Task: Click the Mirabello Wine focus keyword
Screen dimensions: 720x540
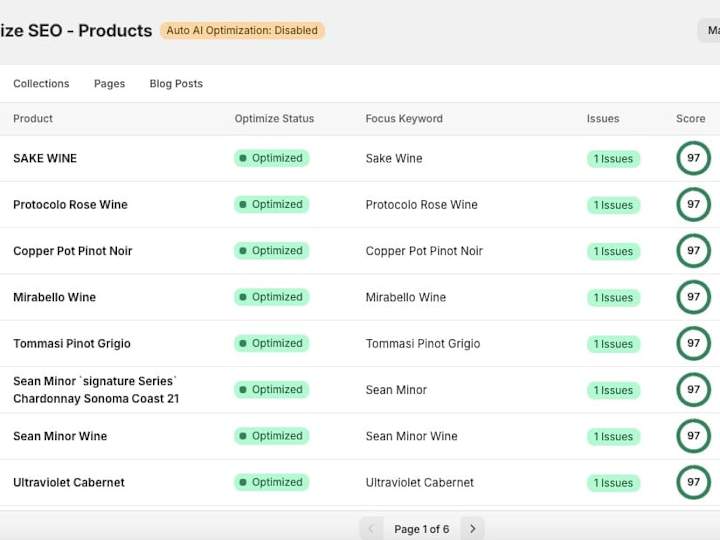Action: [x=406, y=298]
